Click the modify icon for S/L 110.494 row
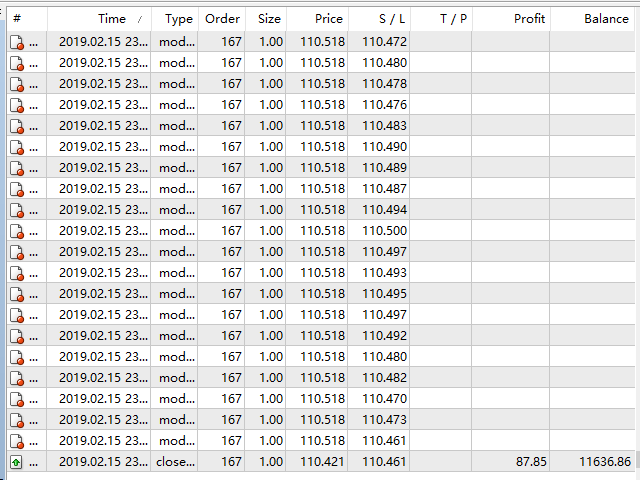Viewport: 640px width, 480px height. (x=17, y=210)
